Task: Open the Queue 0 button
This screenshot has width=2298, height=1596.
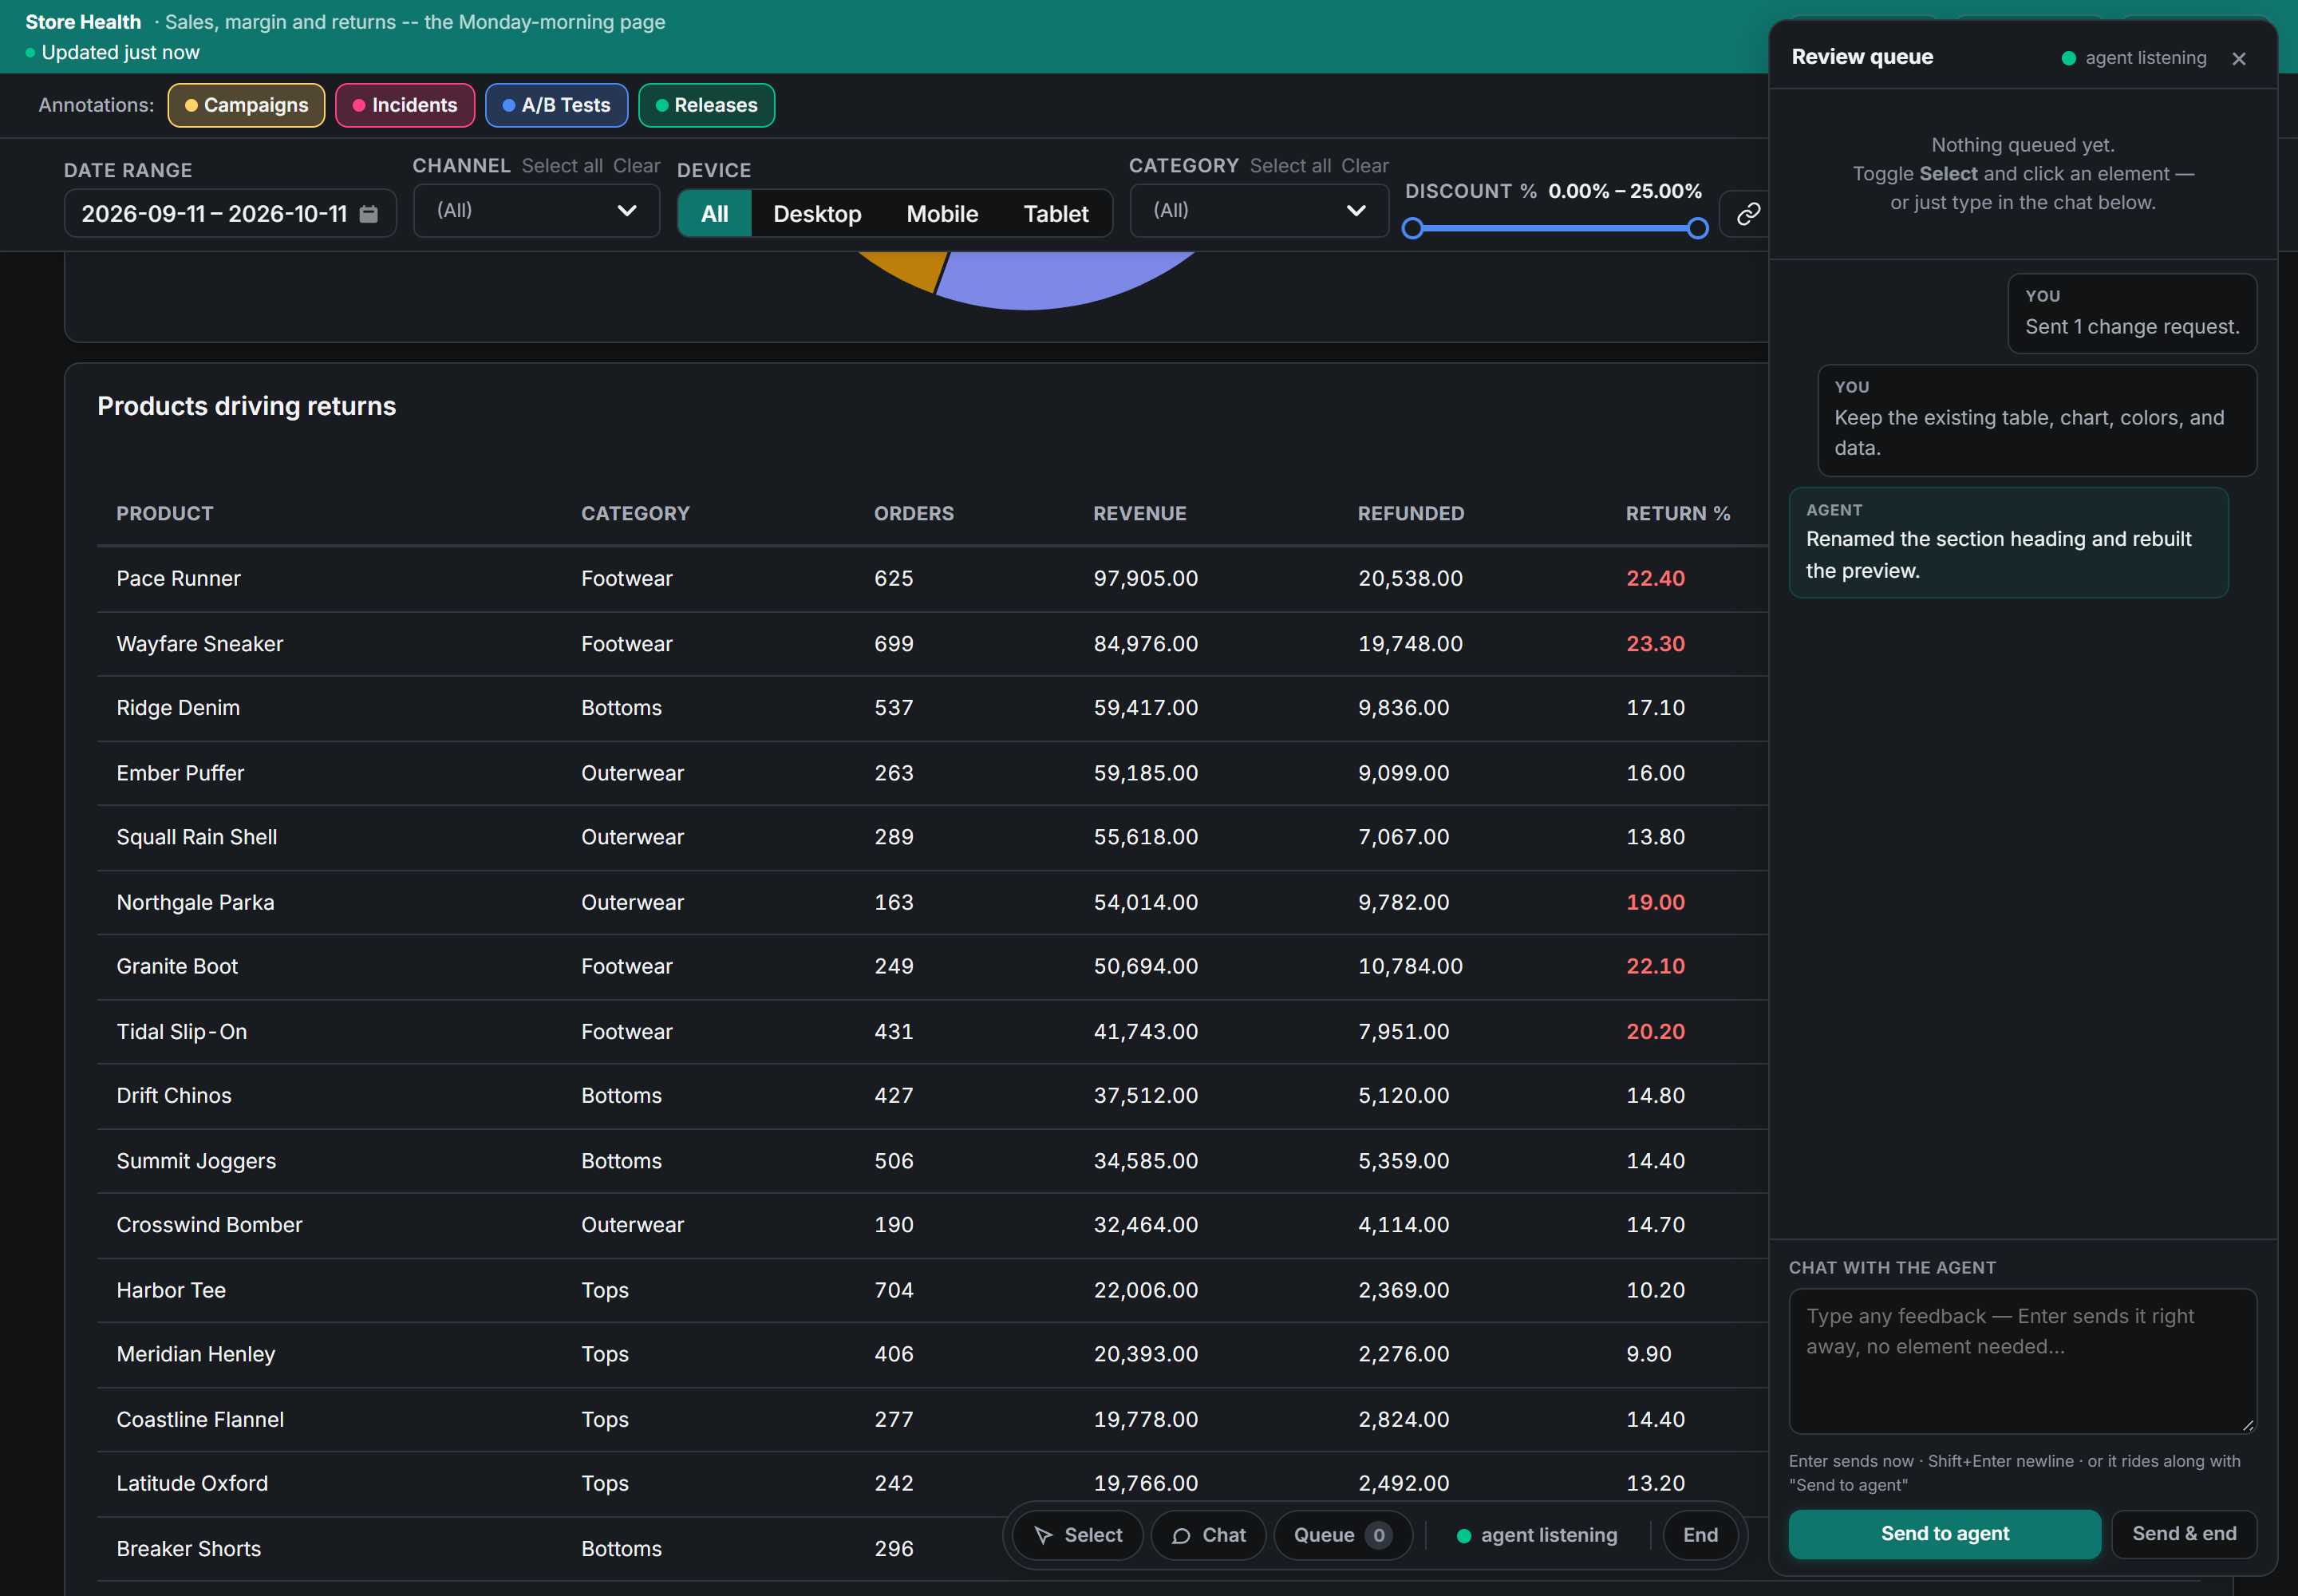Action: click(x=1342, y=1535)
